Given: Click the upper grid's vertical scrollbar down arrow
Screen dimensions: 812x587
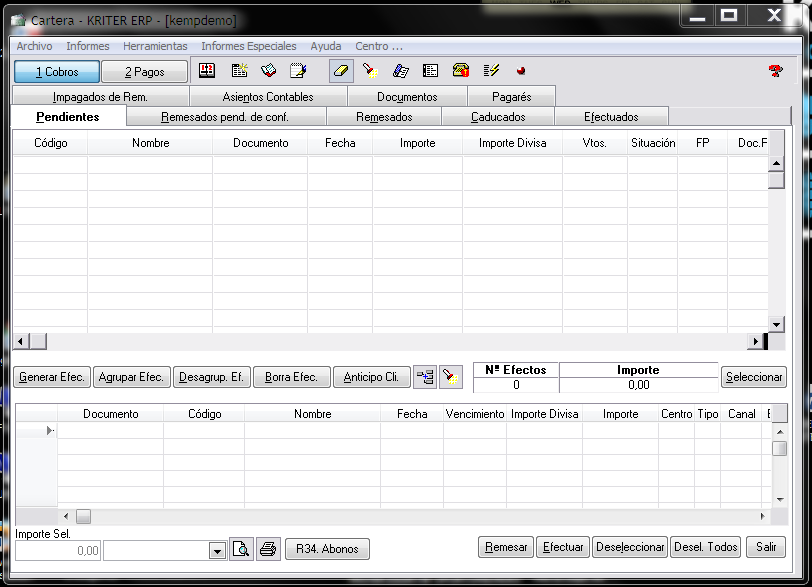Looking at the screenshot, I should (x=776, y=325).
